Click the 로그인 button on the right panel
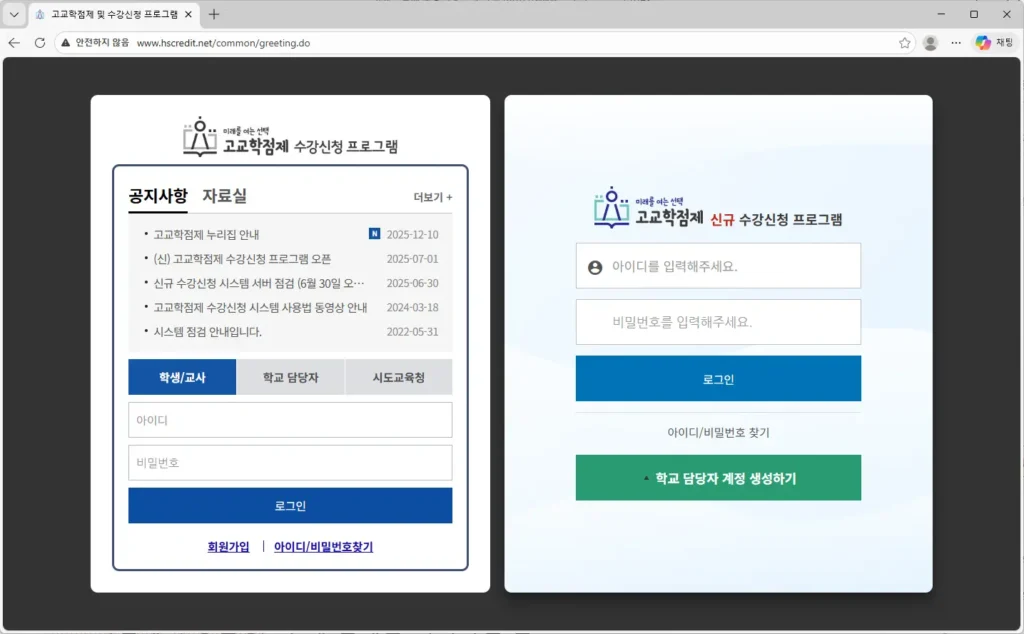This screenshot has width=1024, height=634. [718, 378]
